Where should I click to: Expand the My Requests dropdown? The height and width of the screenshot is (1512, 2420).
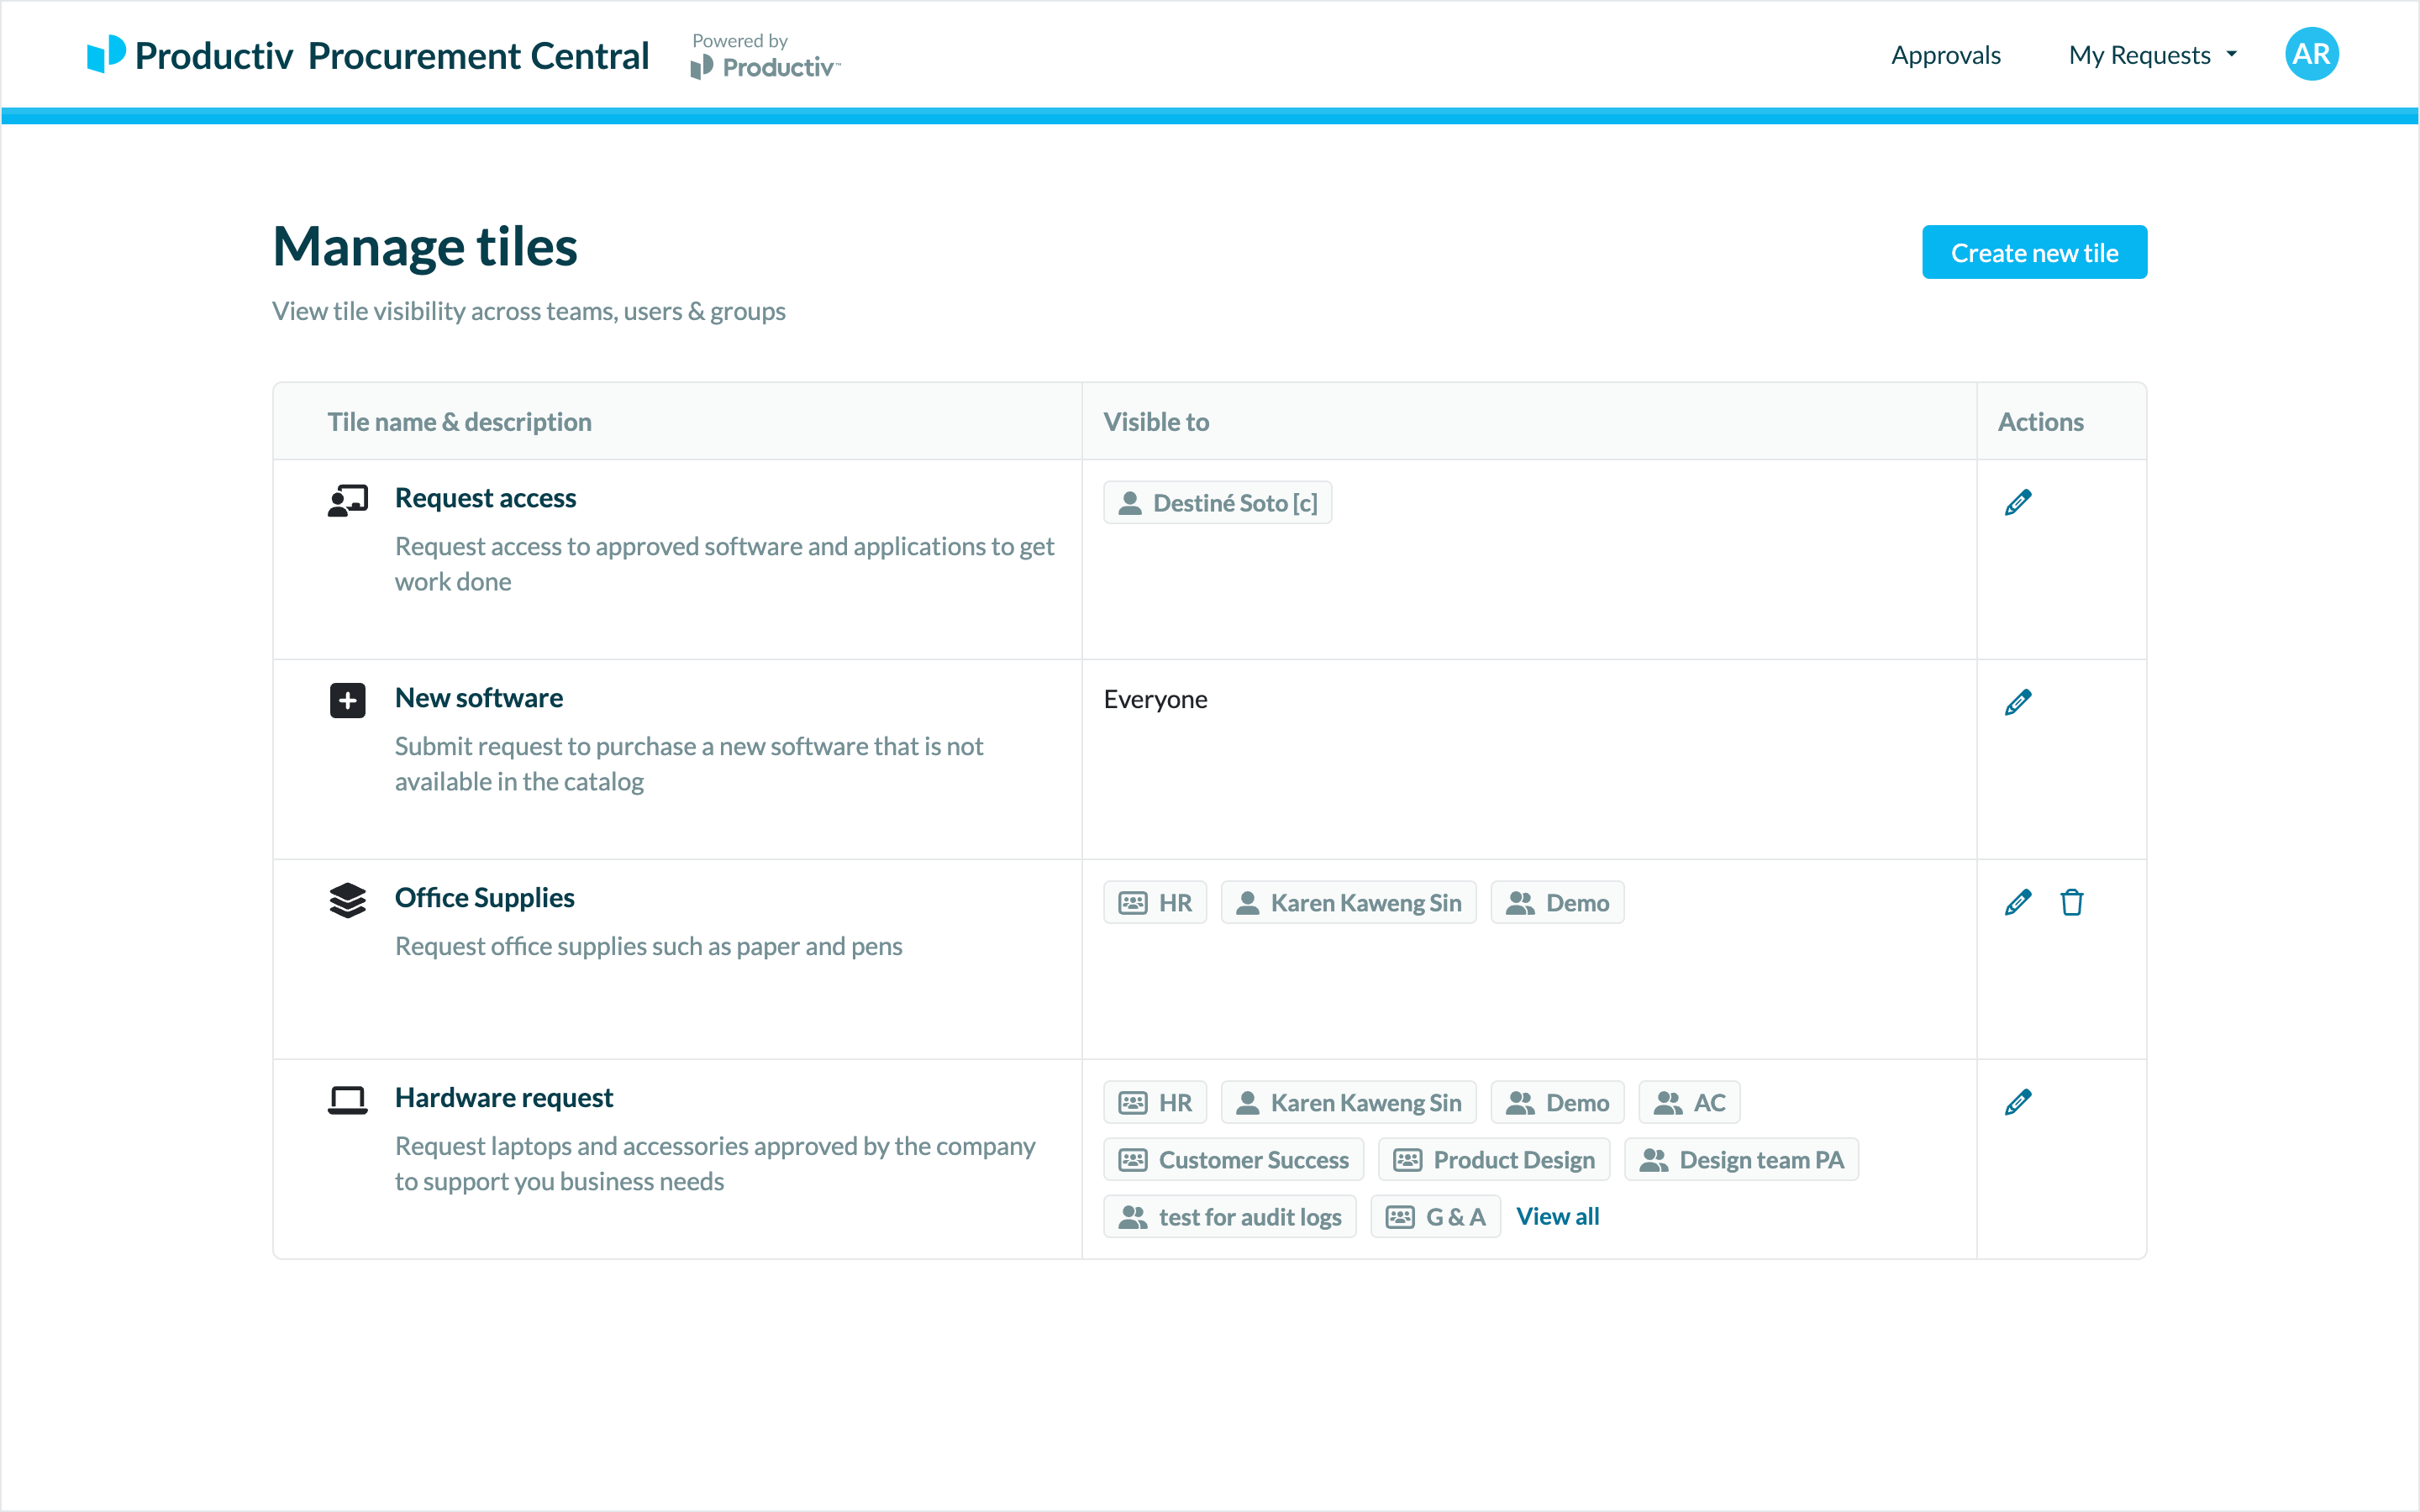2152,55
